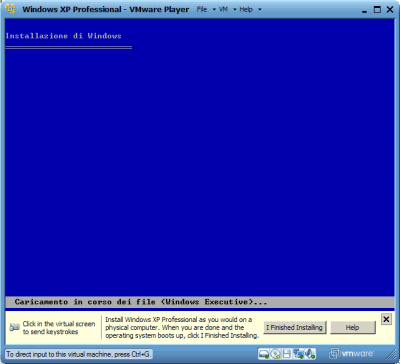This screenshot has width=400, height=364.
Task: Maximize the VMware Player window
Action: pos(377,9)
